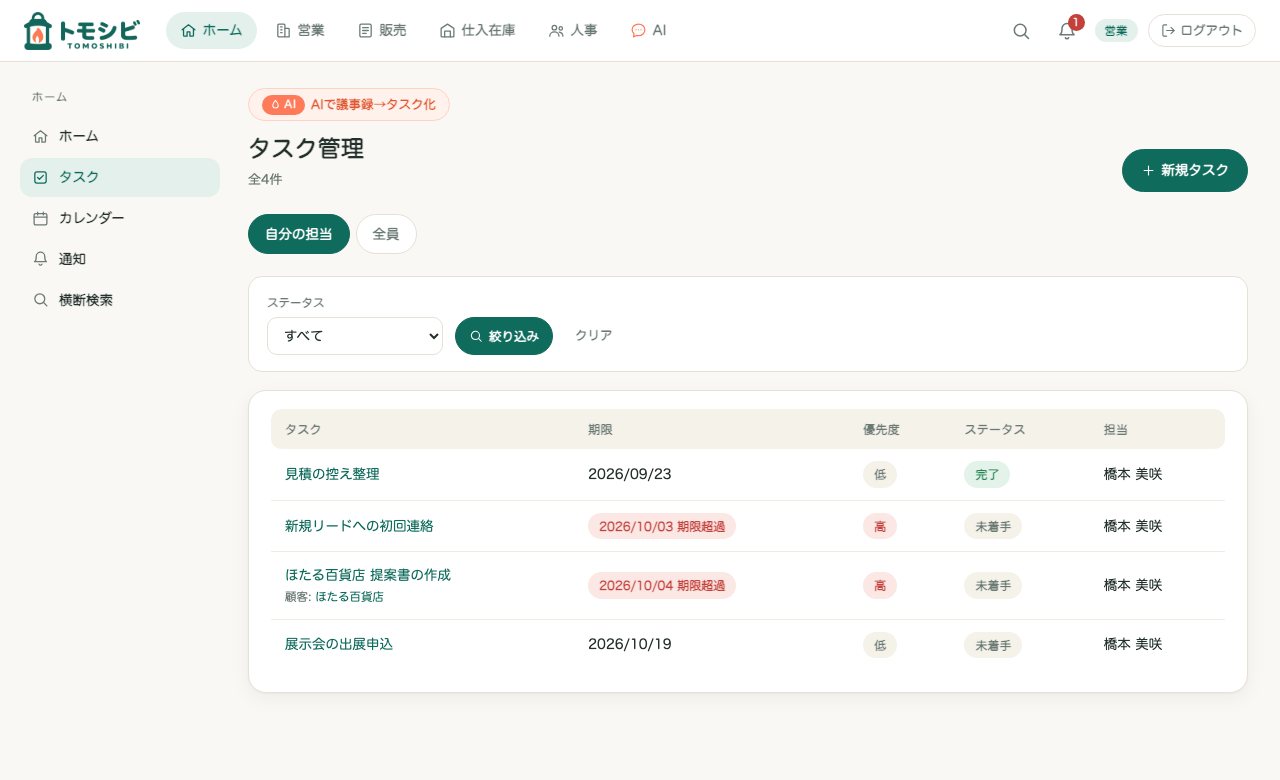
Task: Click the 2026/10/03 期限超過 badge
Action: pos(662,526)
